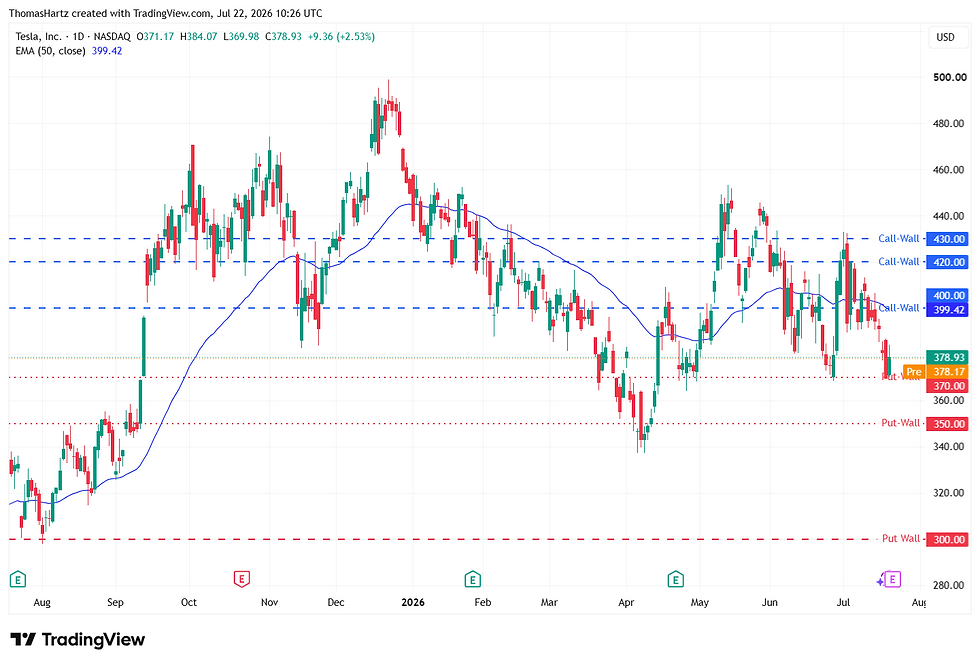Click the 440.00 price axis label

tap(949, 216)
